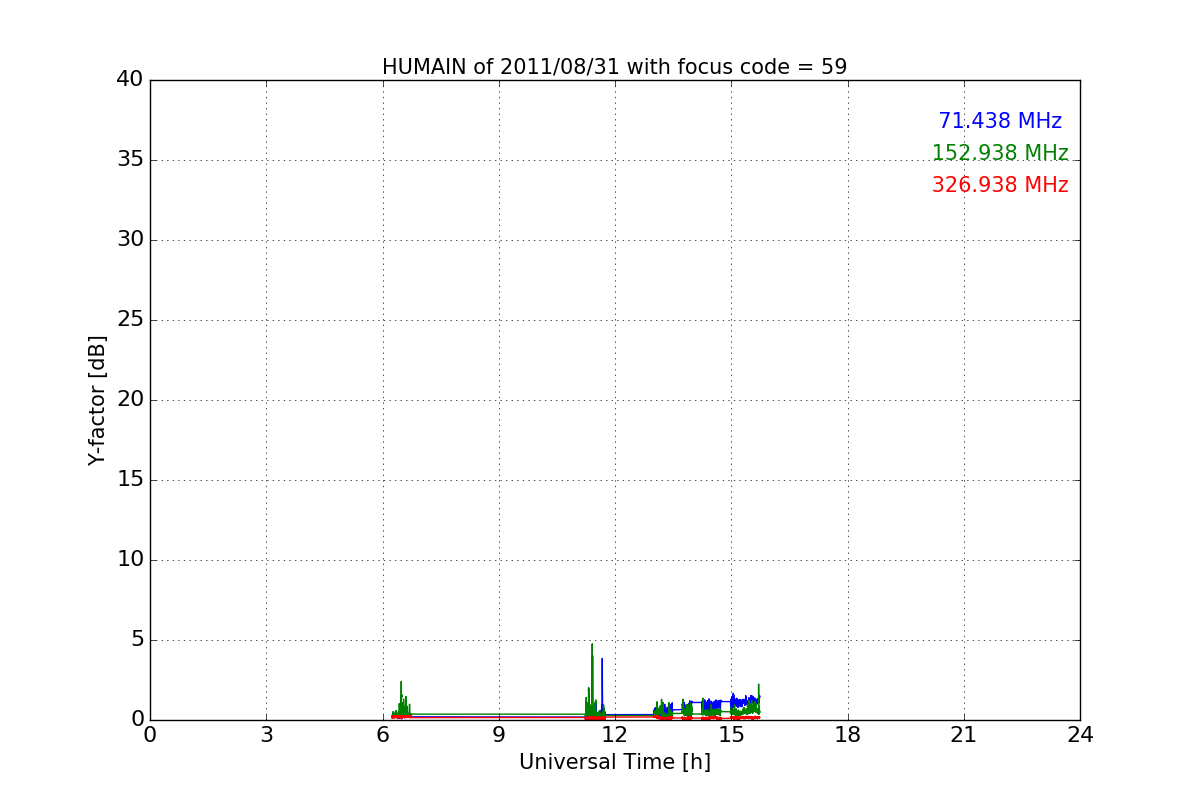This screenshot has height=800, width=1200.
Task: Click x-axis tick label 12
Action: (615, 735)
